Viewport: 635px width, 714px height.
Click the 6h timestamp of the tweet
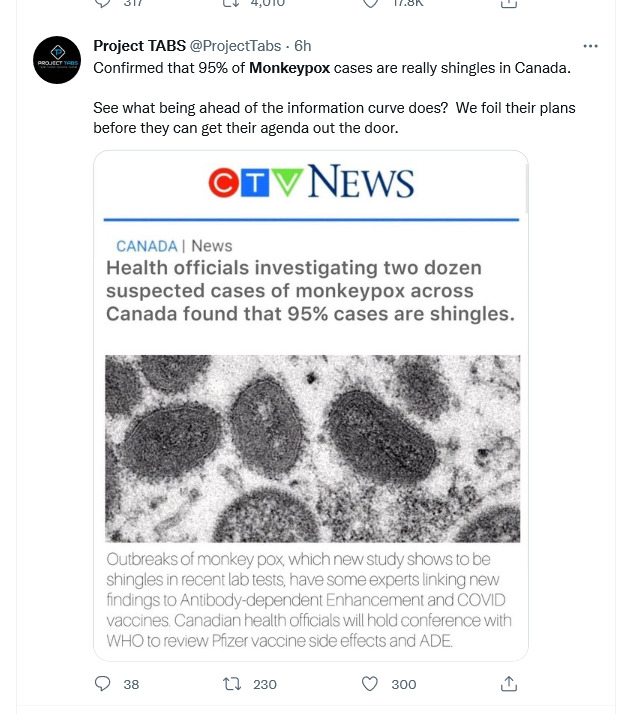tap(303, 46)
